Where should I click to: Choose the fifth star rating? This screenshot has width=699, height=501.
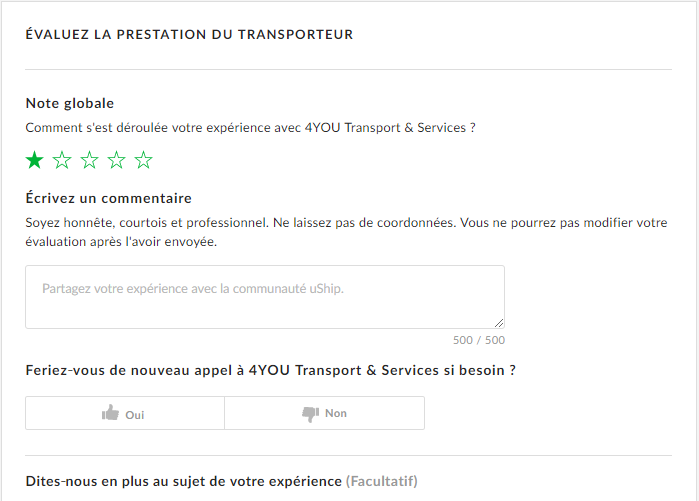[143, 160]
